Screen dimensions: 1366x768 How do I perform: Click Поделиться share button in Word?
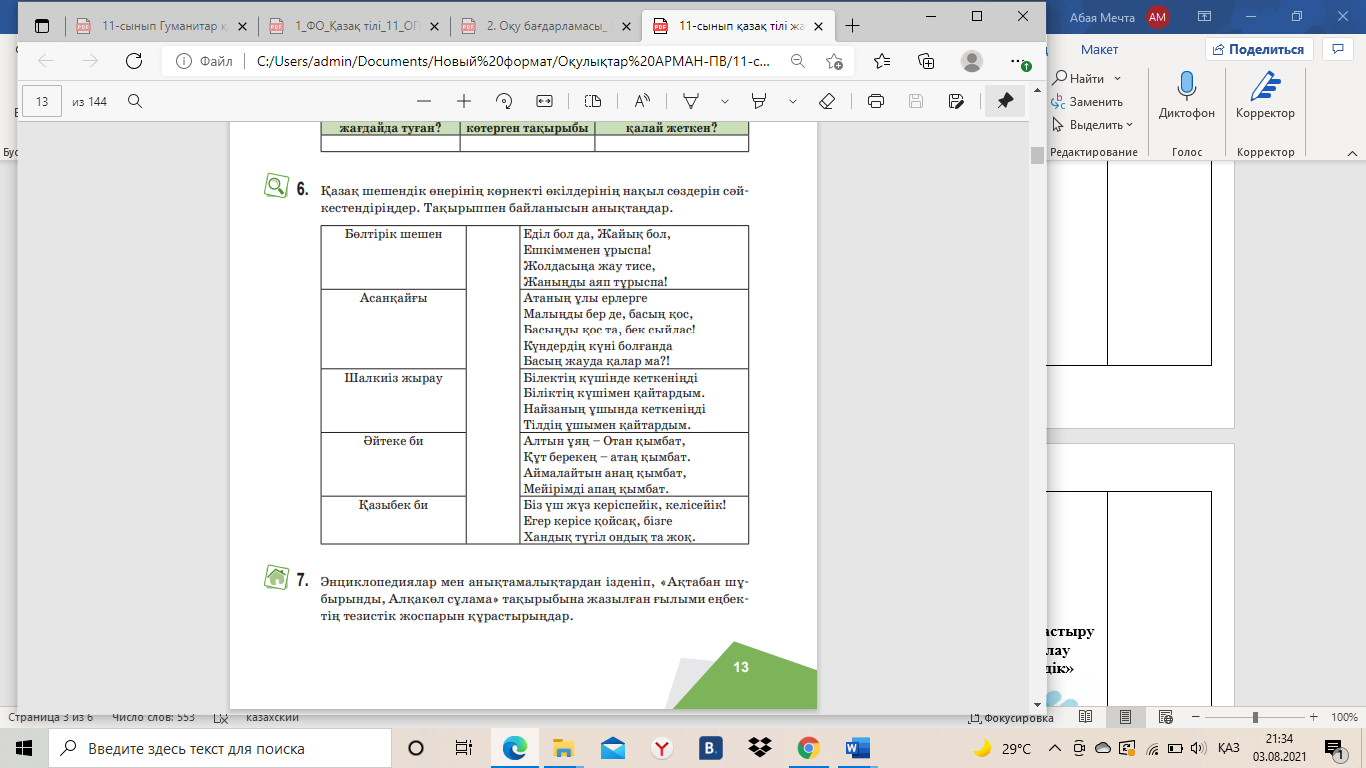pos(1258,49)
